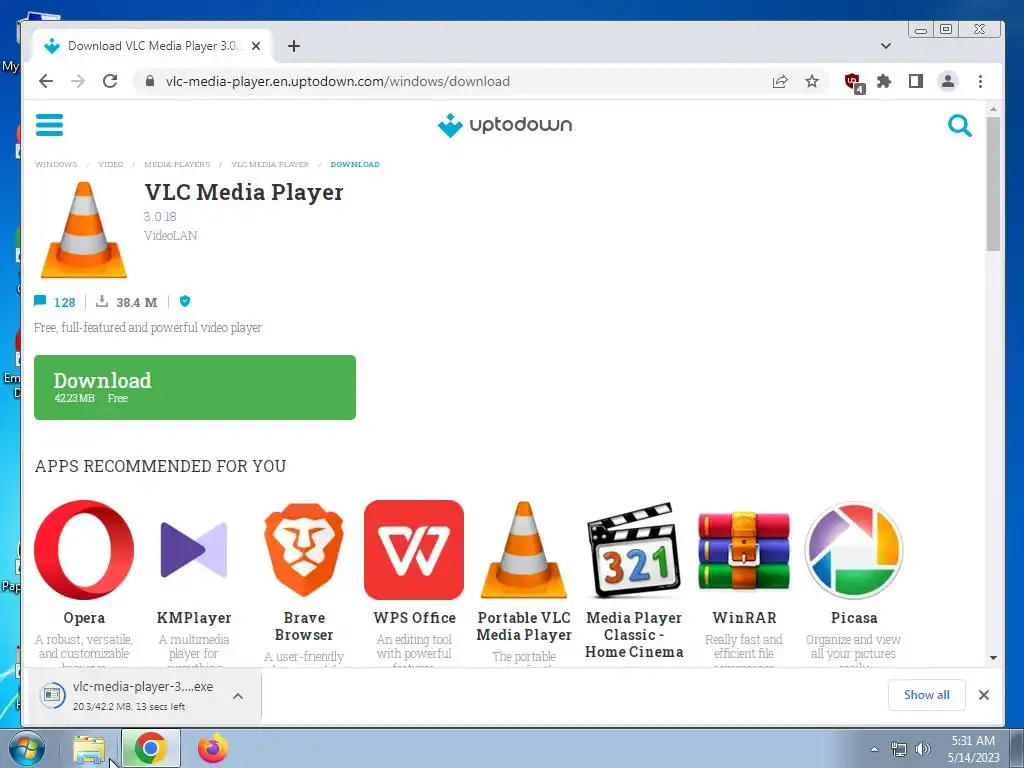Click the padlock site info icon

pos(150,81)
